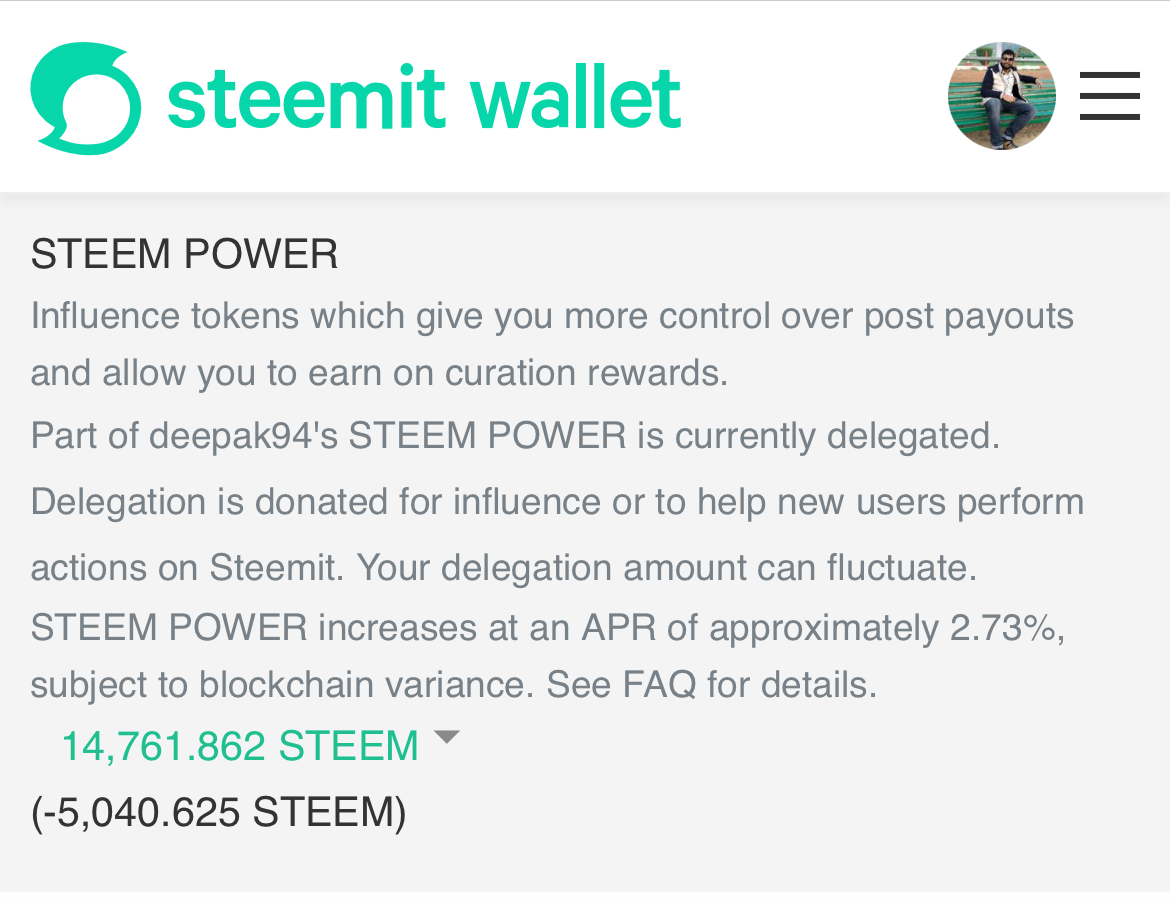Open the hamburger menu
Viewport: 1170px width, 904px height.
pos(1109,96)
